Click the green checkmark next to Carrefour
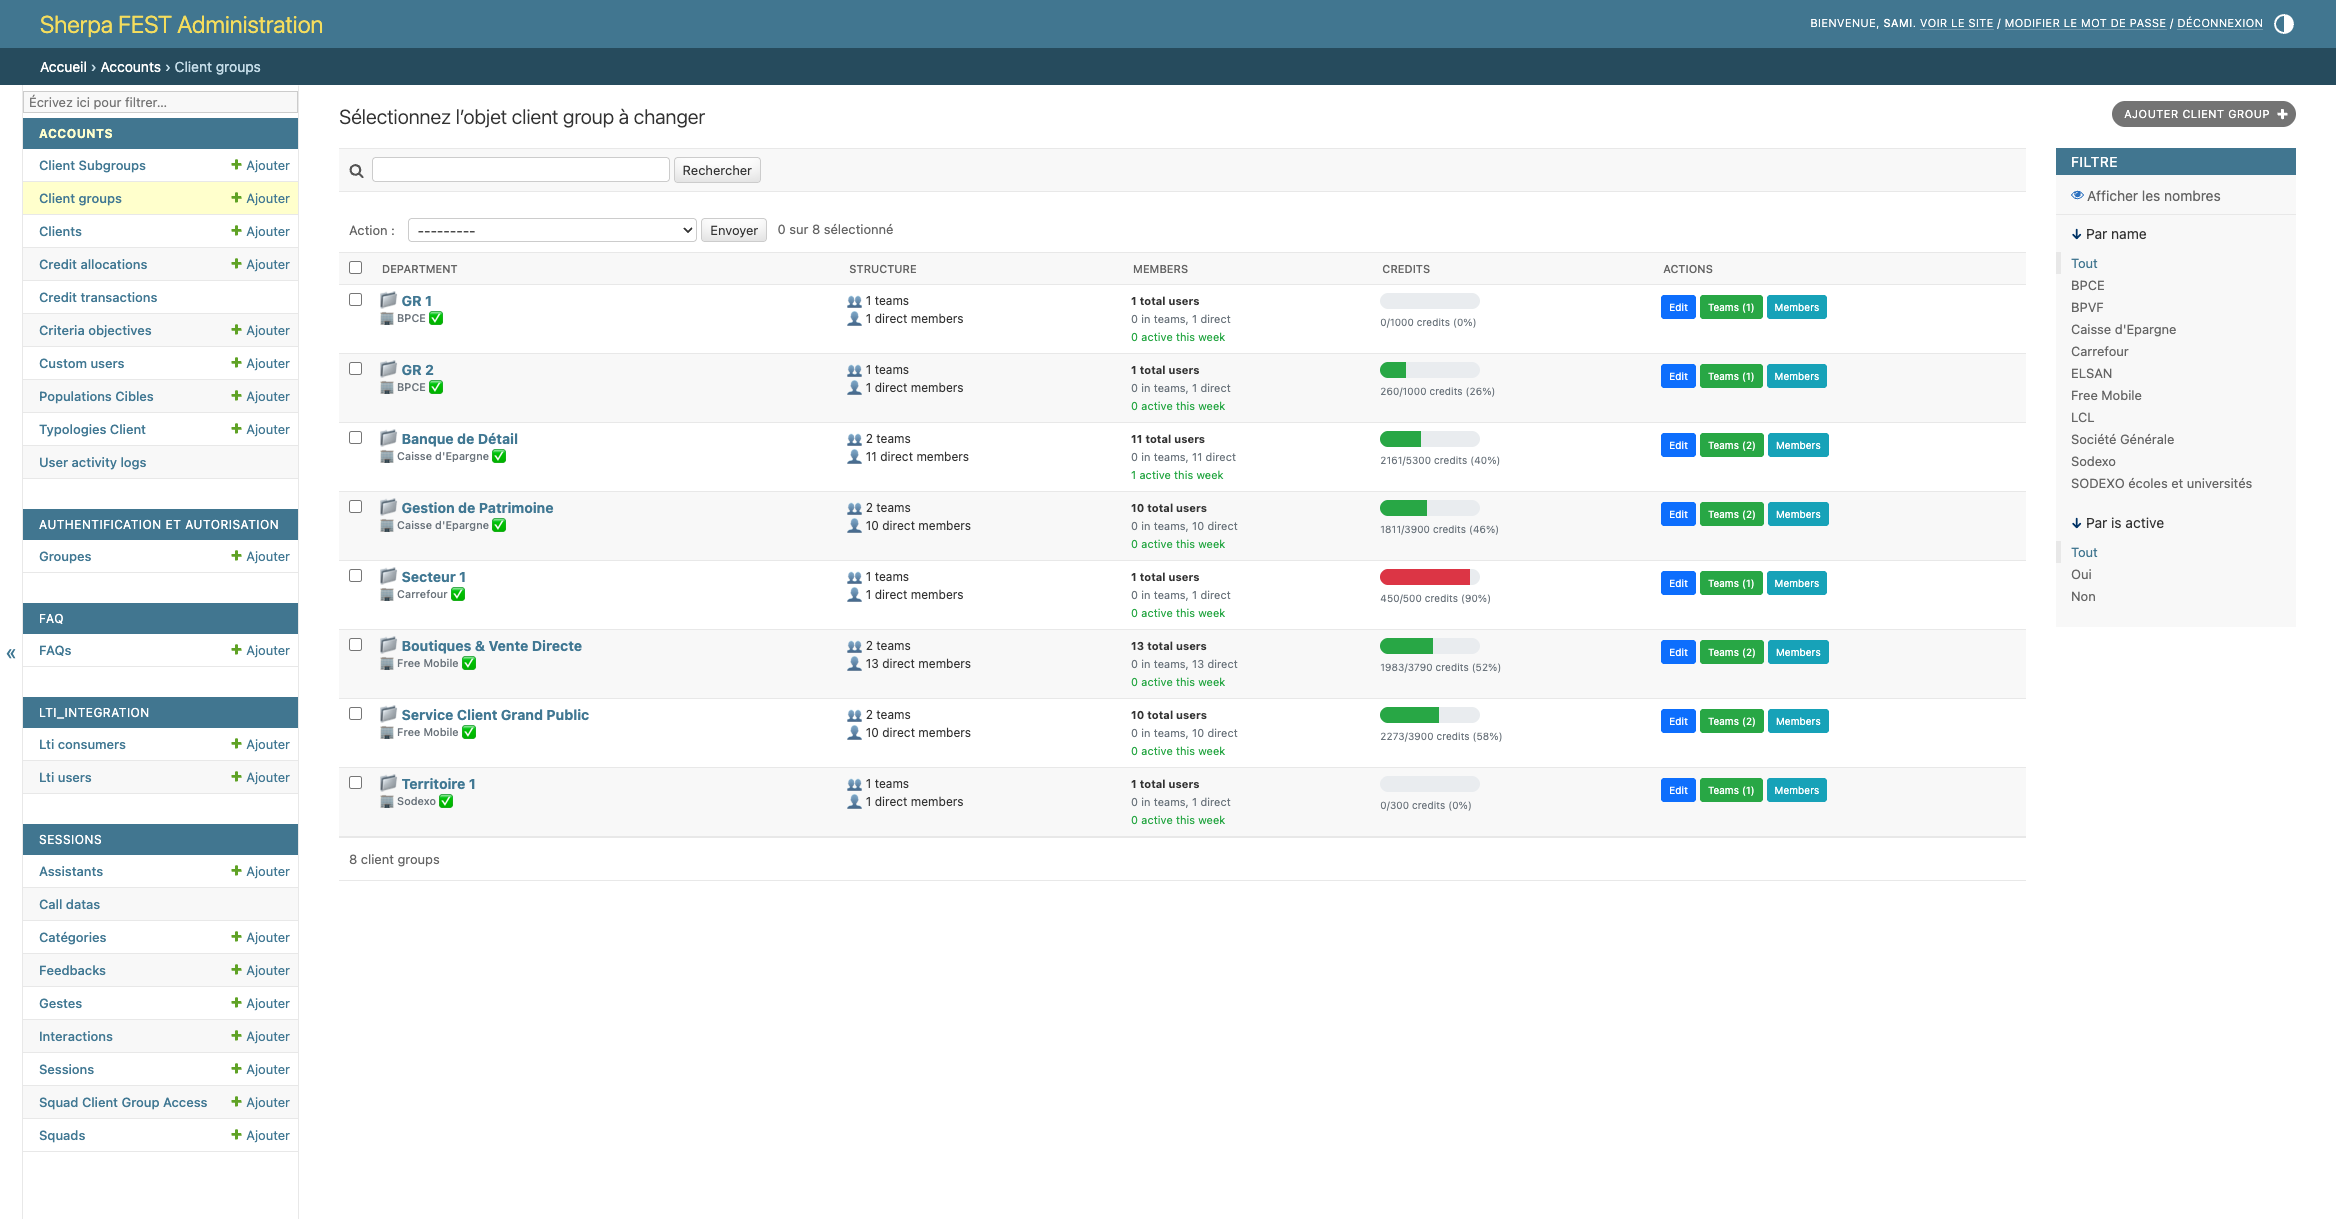2336x1219 pixels. (458, 594)
